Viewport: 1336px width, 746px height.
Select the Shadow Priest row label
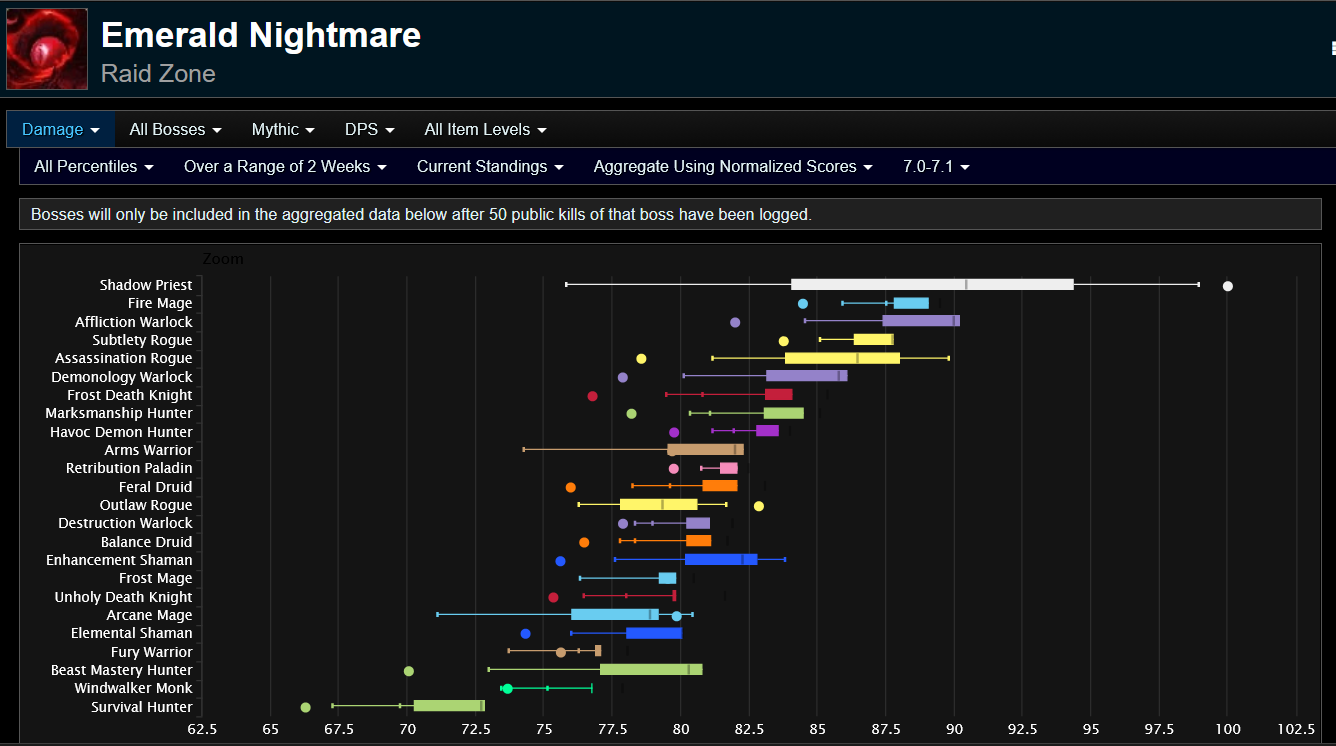point(146,285)
